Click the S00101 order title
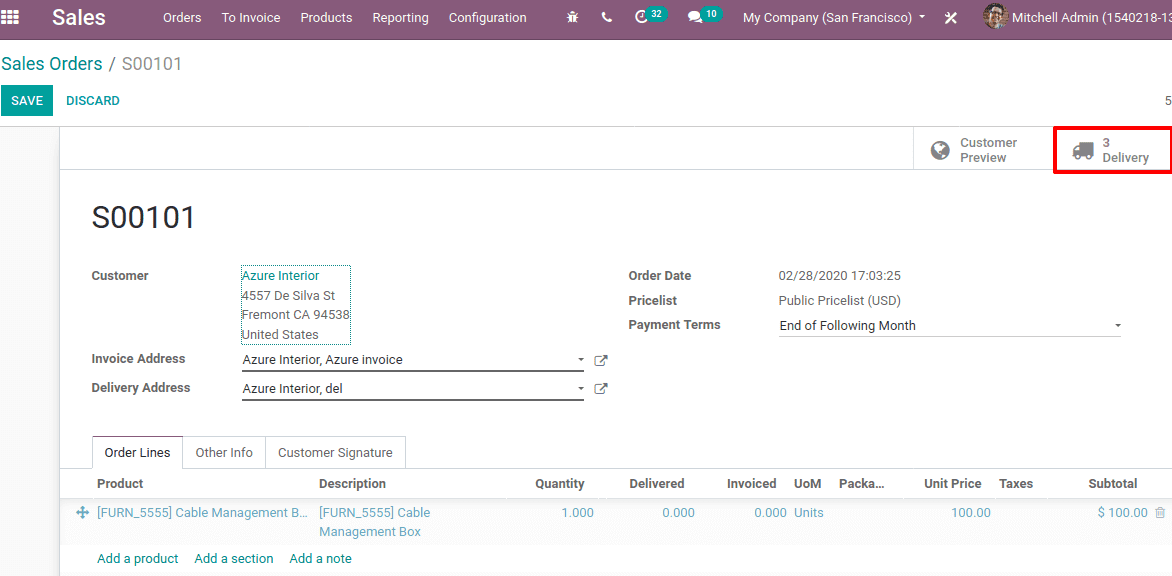 (143, 217)
